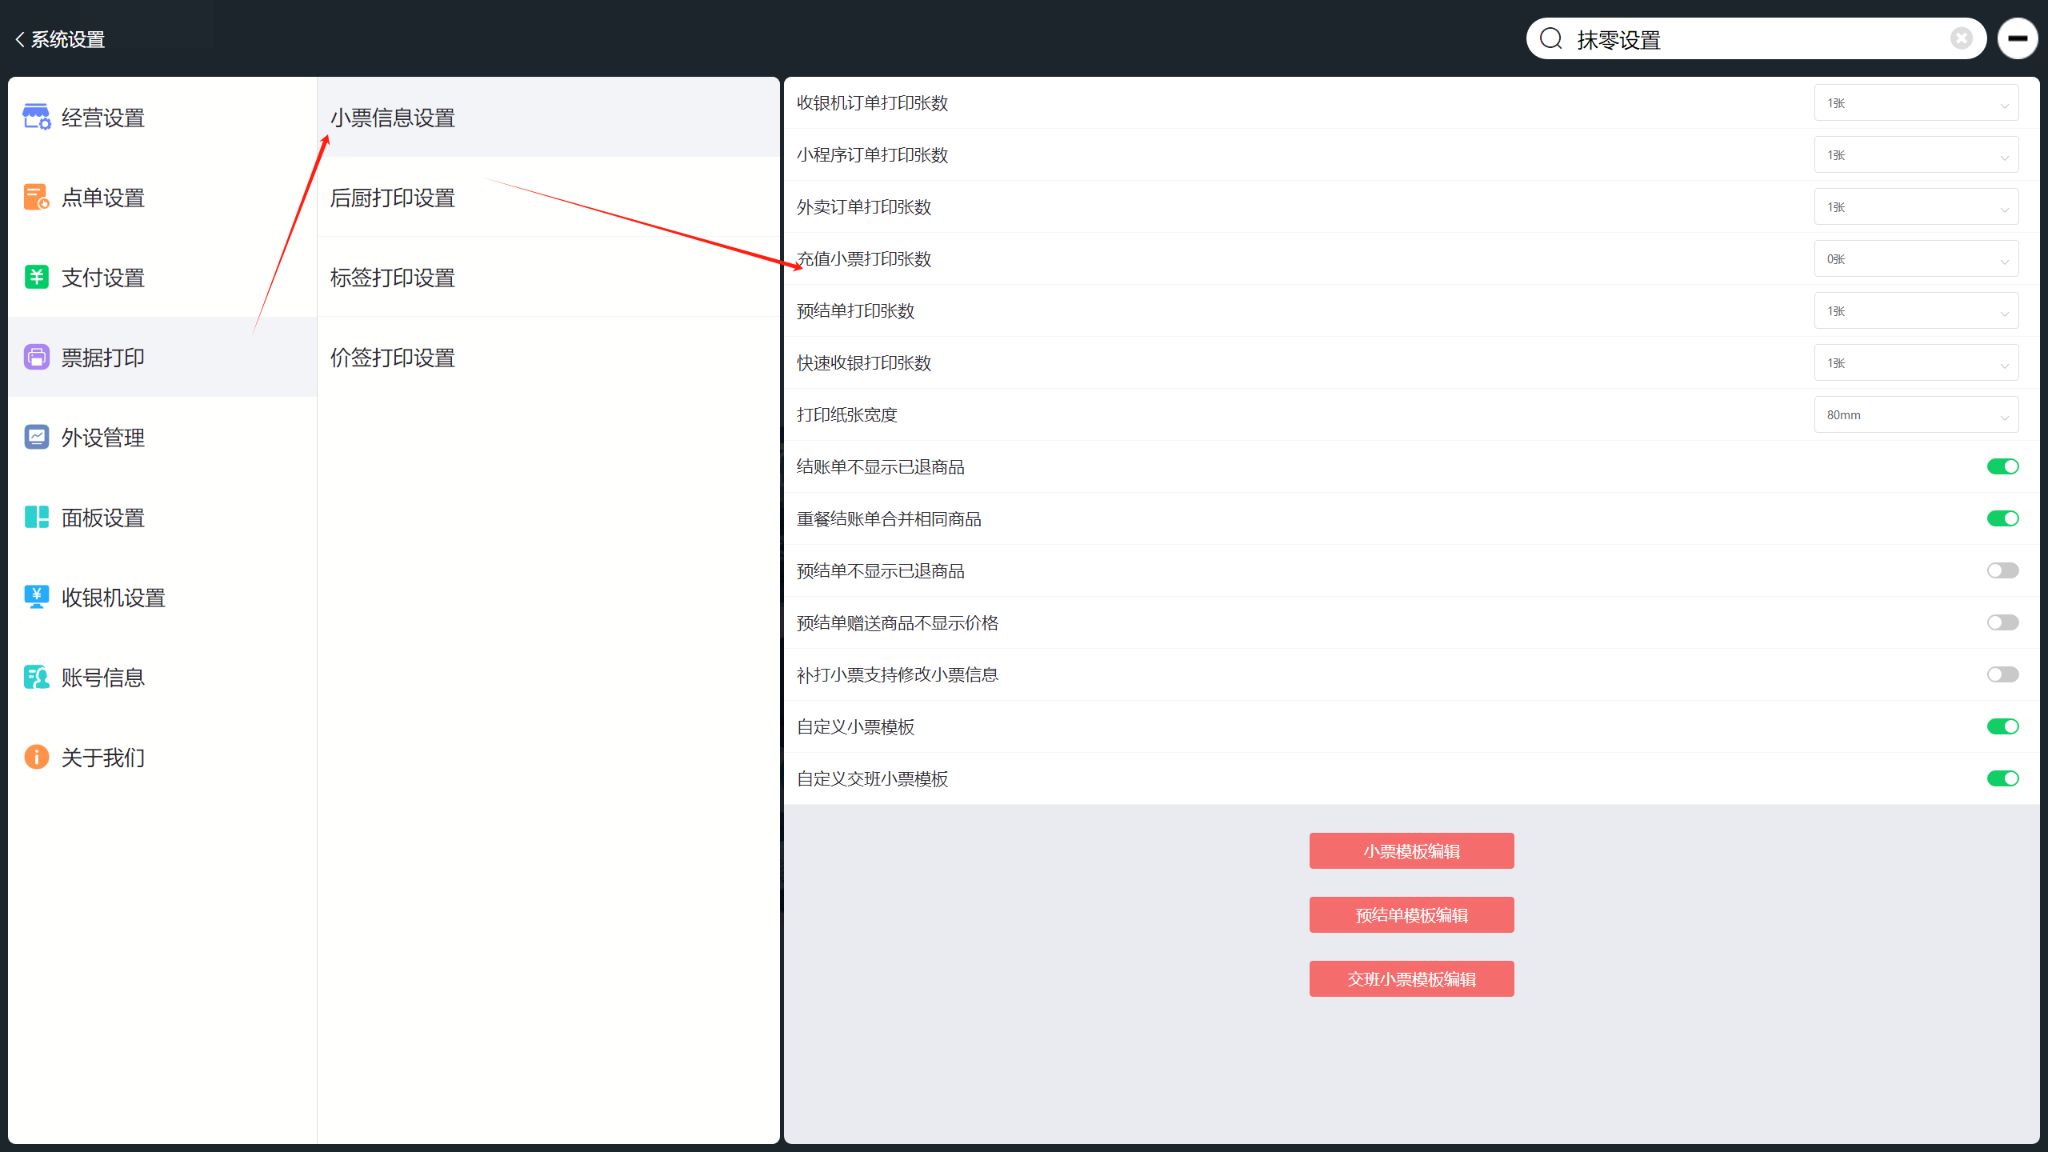
Task: Toggle 结账单不显示已退商品 switch
Action: click(2002, 467)
